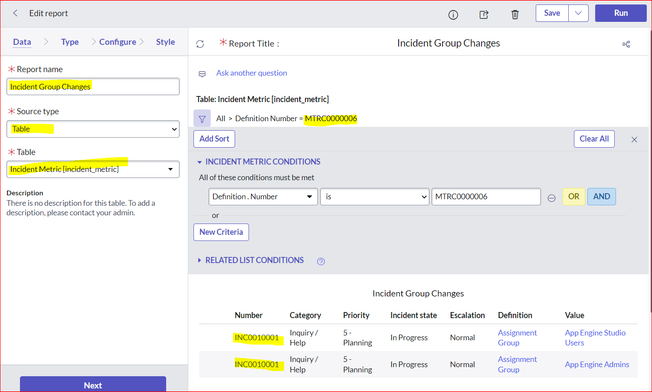
Task: Click the Value column header
Action: tap(574, 315)
